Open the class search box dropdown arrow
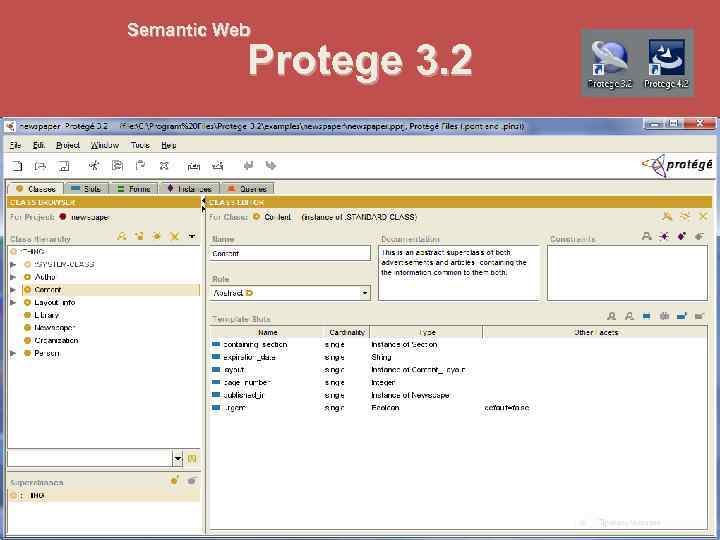Screen dimensions: 720x540 tap(178, 458)
